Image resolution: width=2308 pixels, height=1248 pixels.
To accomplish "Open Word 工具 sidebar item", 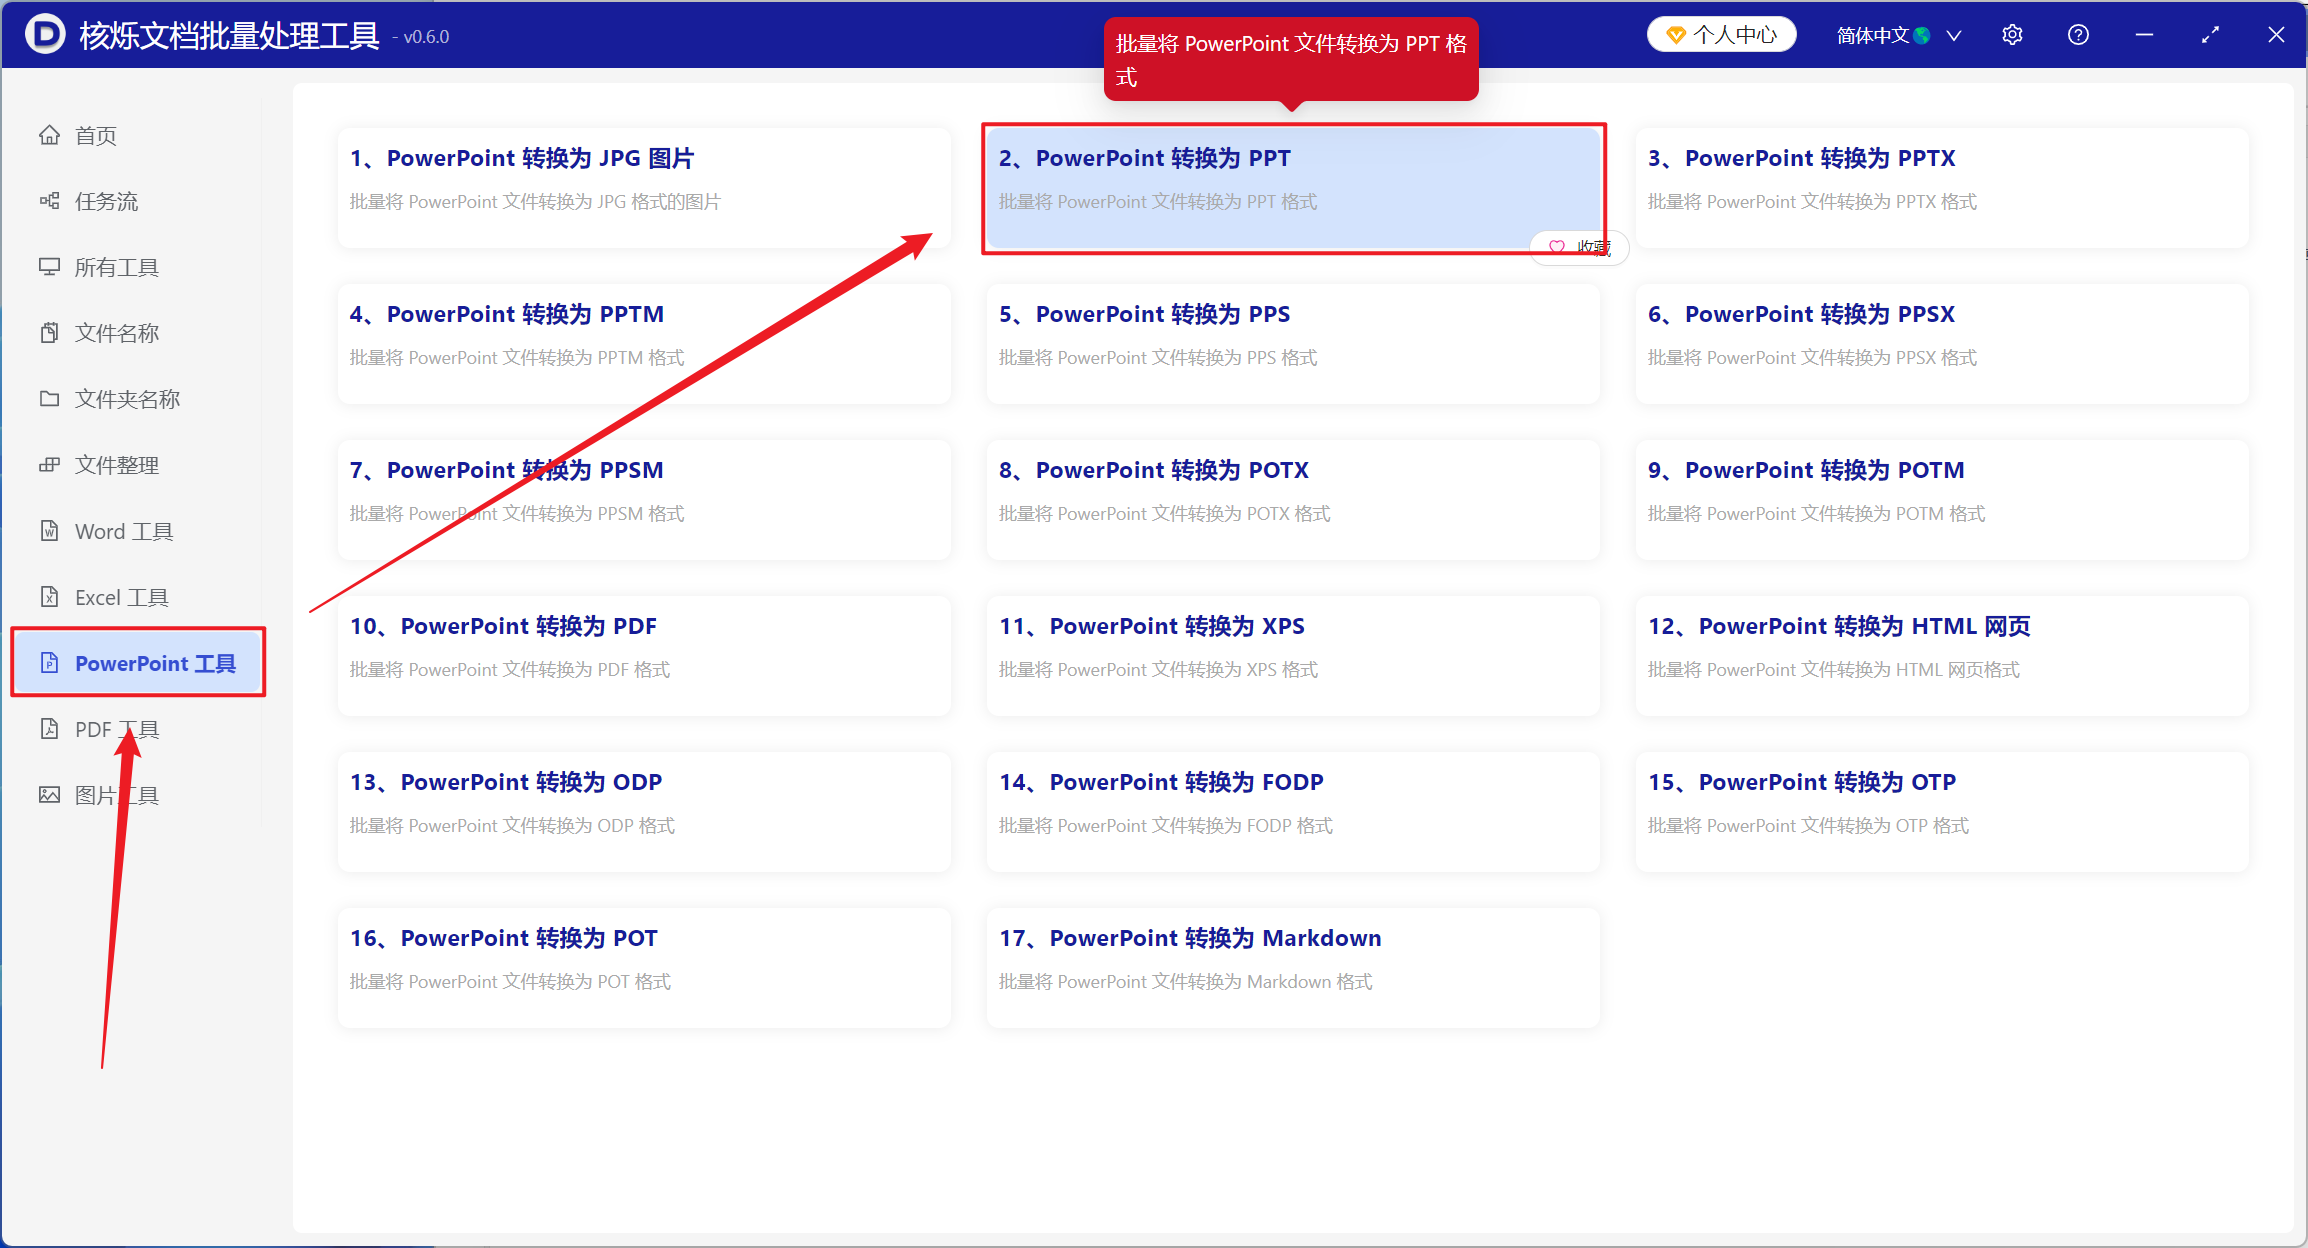I will click(x=138, y=531).
